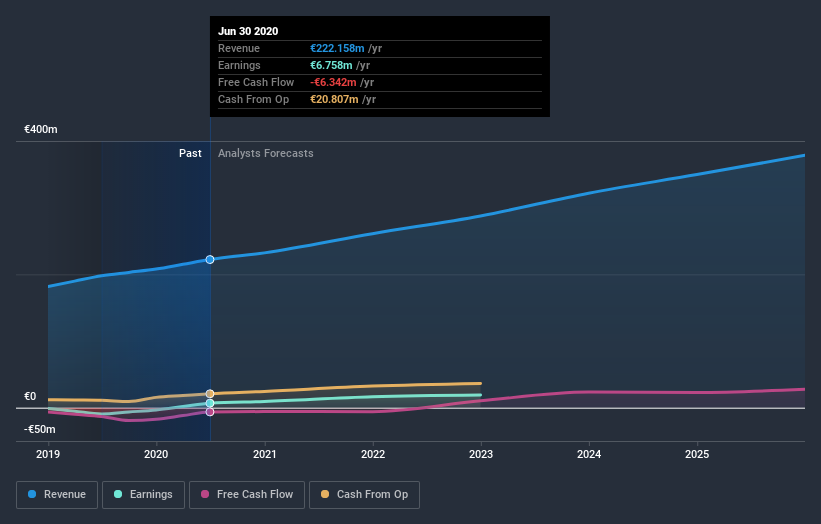Click the 2024 x-axis label
821x524 pixels.
[x=589, y=454]
